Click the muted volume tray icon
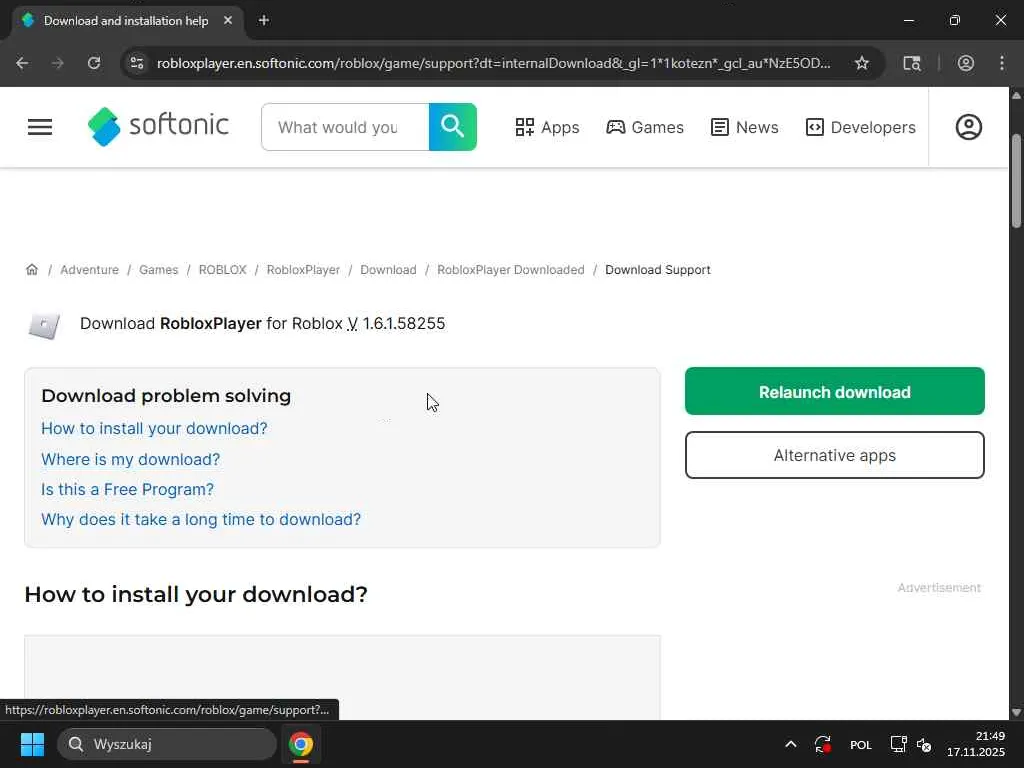Screen dimensions: 1024x768 pos(924,744)
